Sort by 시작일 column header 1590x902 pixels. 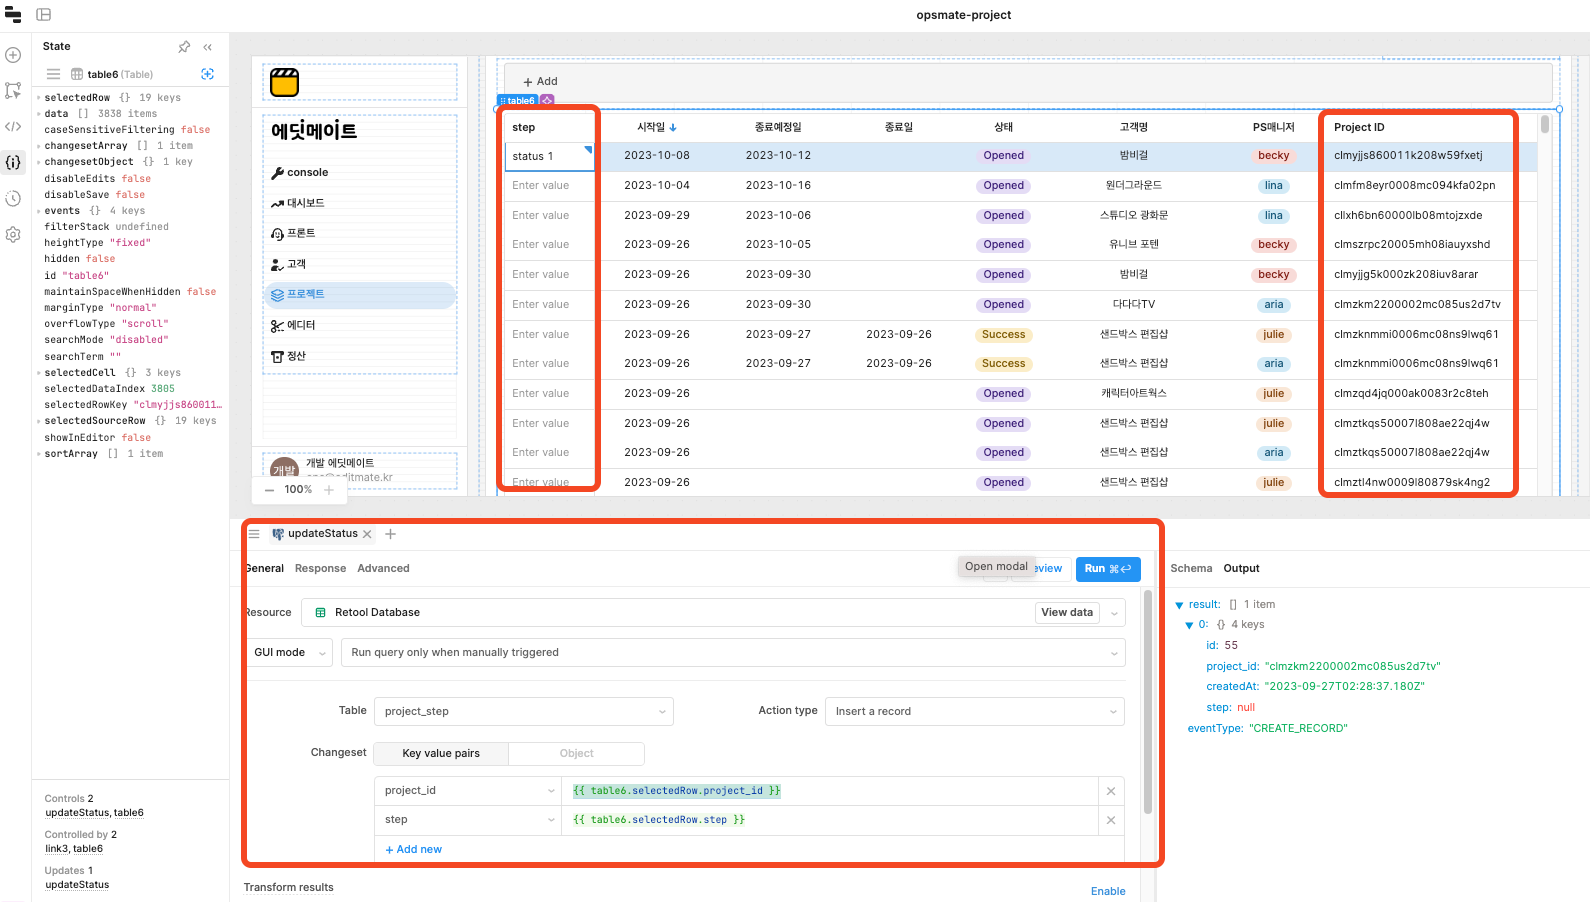tap(657, 127)
